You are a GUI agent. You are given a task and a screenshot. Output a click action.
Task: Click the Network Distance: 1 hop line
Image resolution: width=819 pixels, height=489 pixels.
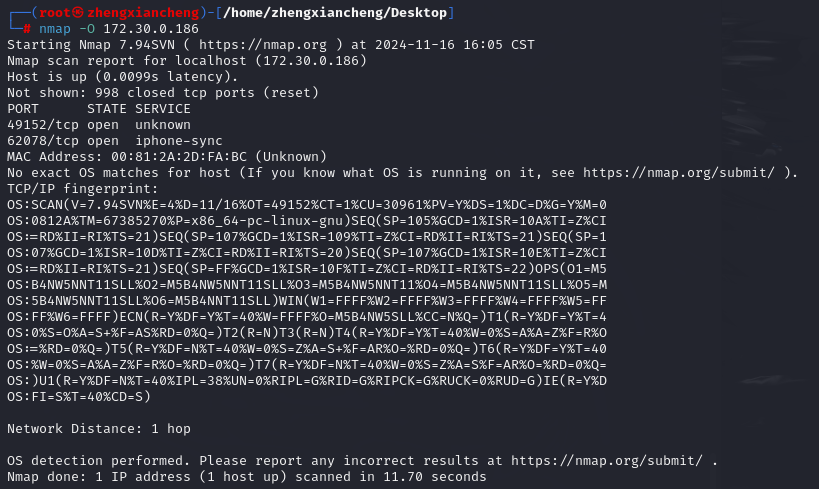click(99, 429)
